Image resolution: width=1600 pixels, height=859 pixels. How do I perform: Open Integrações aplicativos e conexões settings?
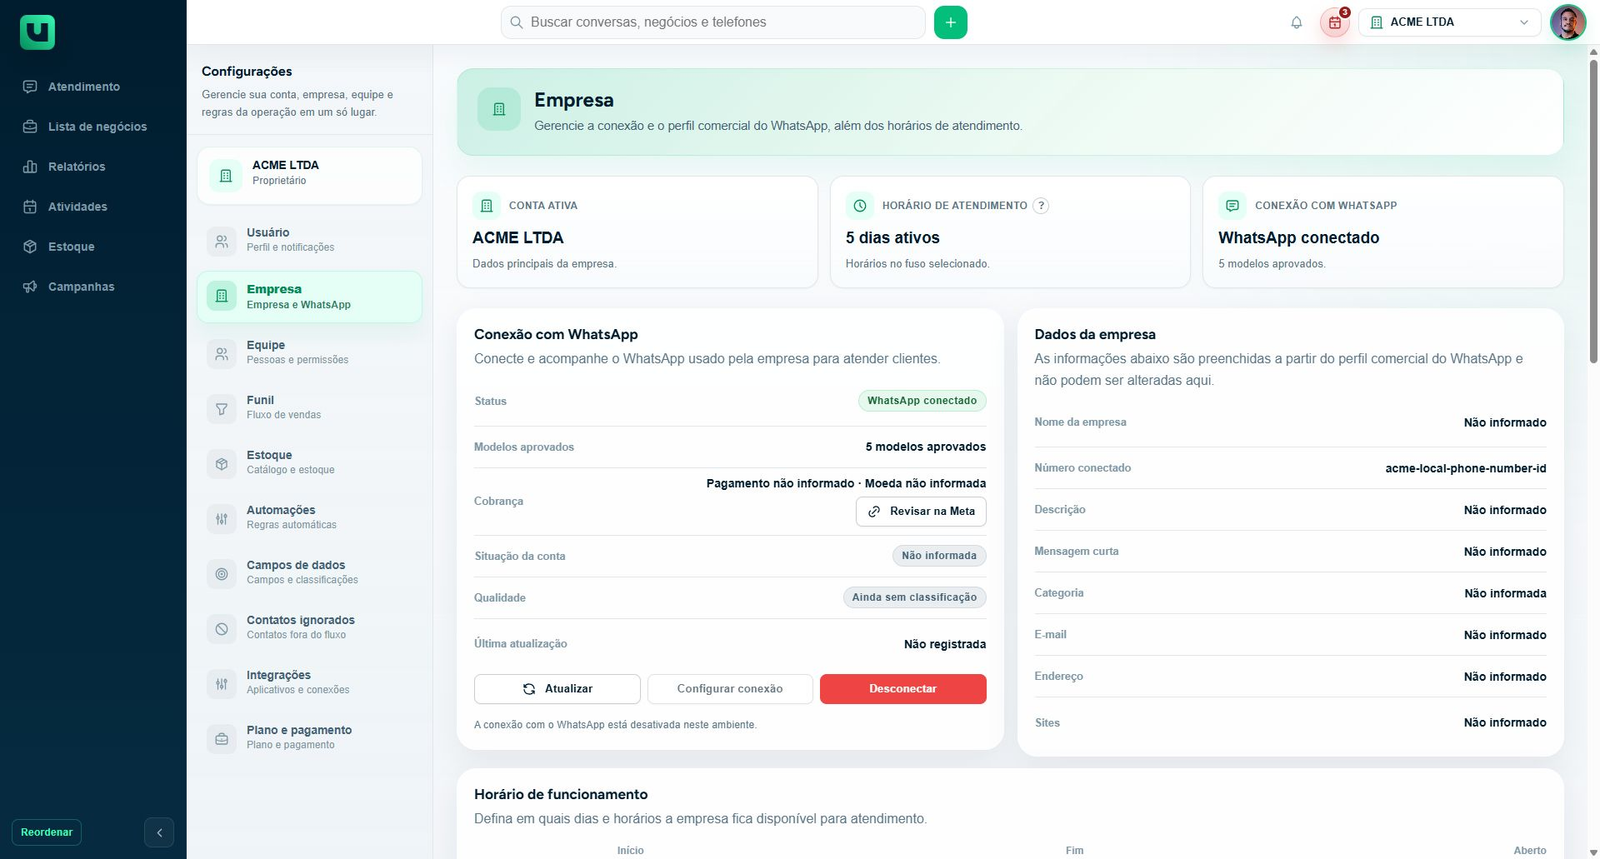pos(309,682)
